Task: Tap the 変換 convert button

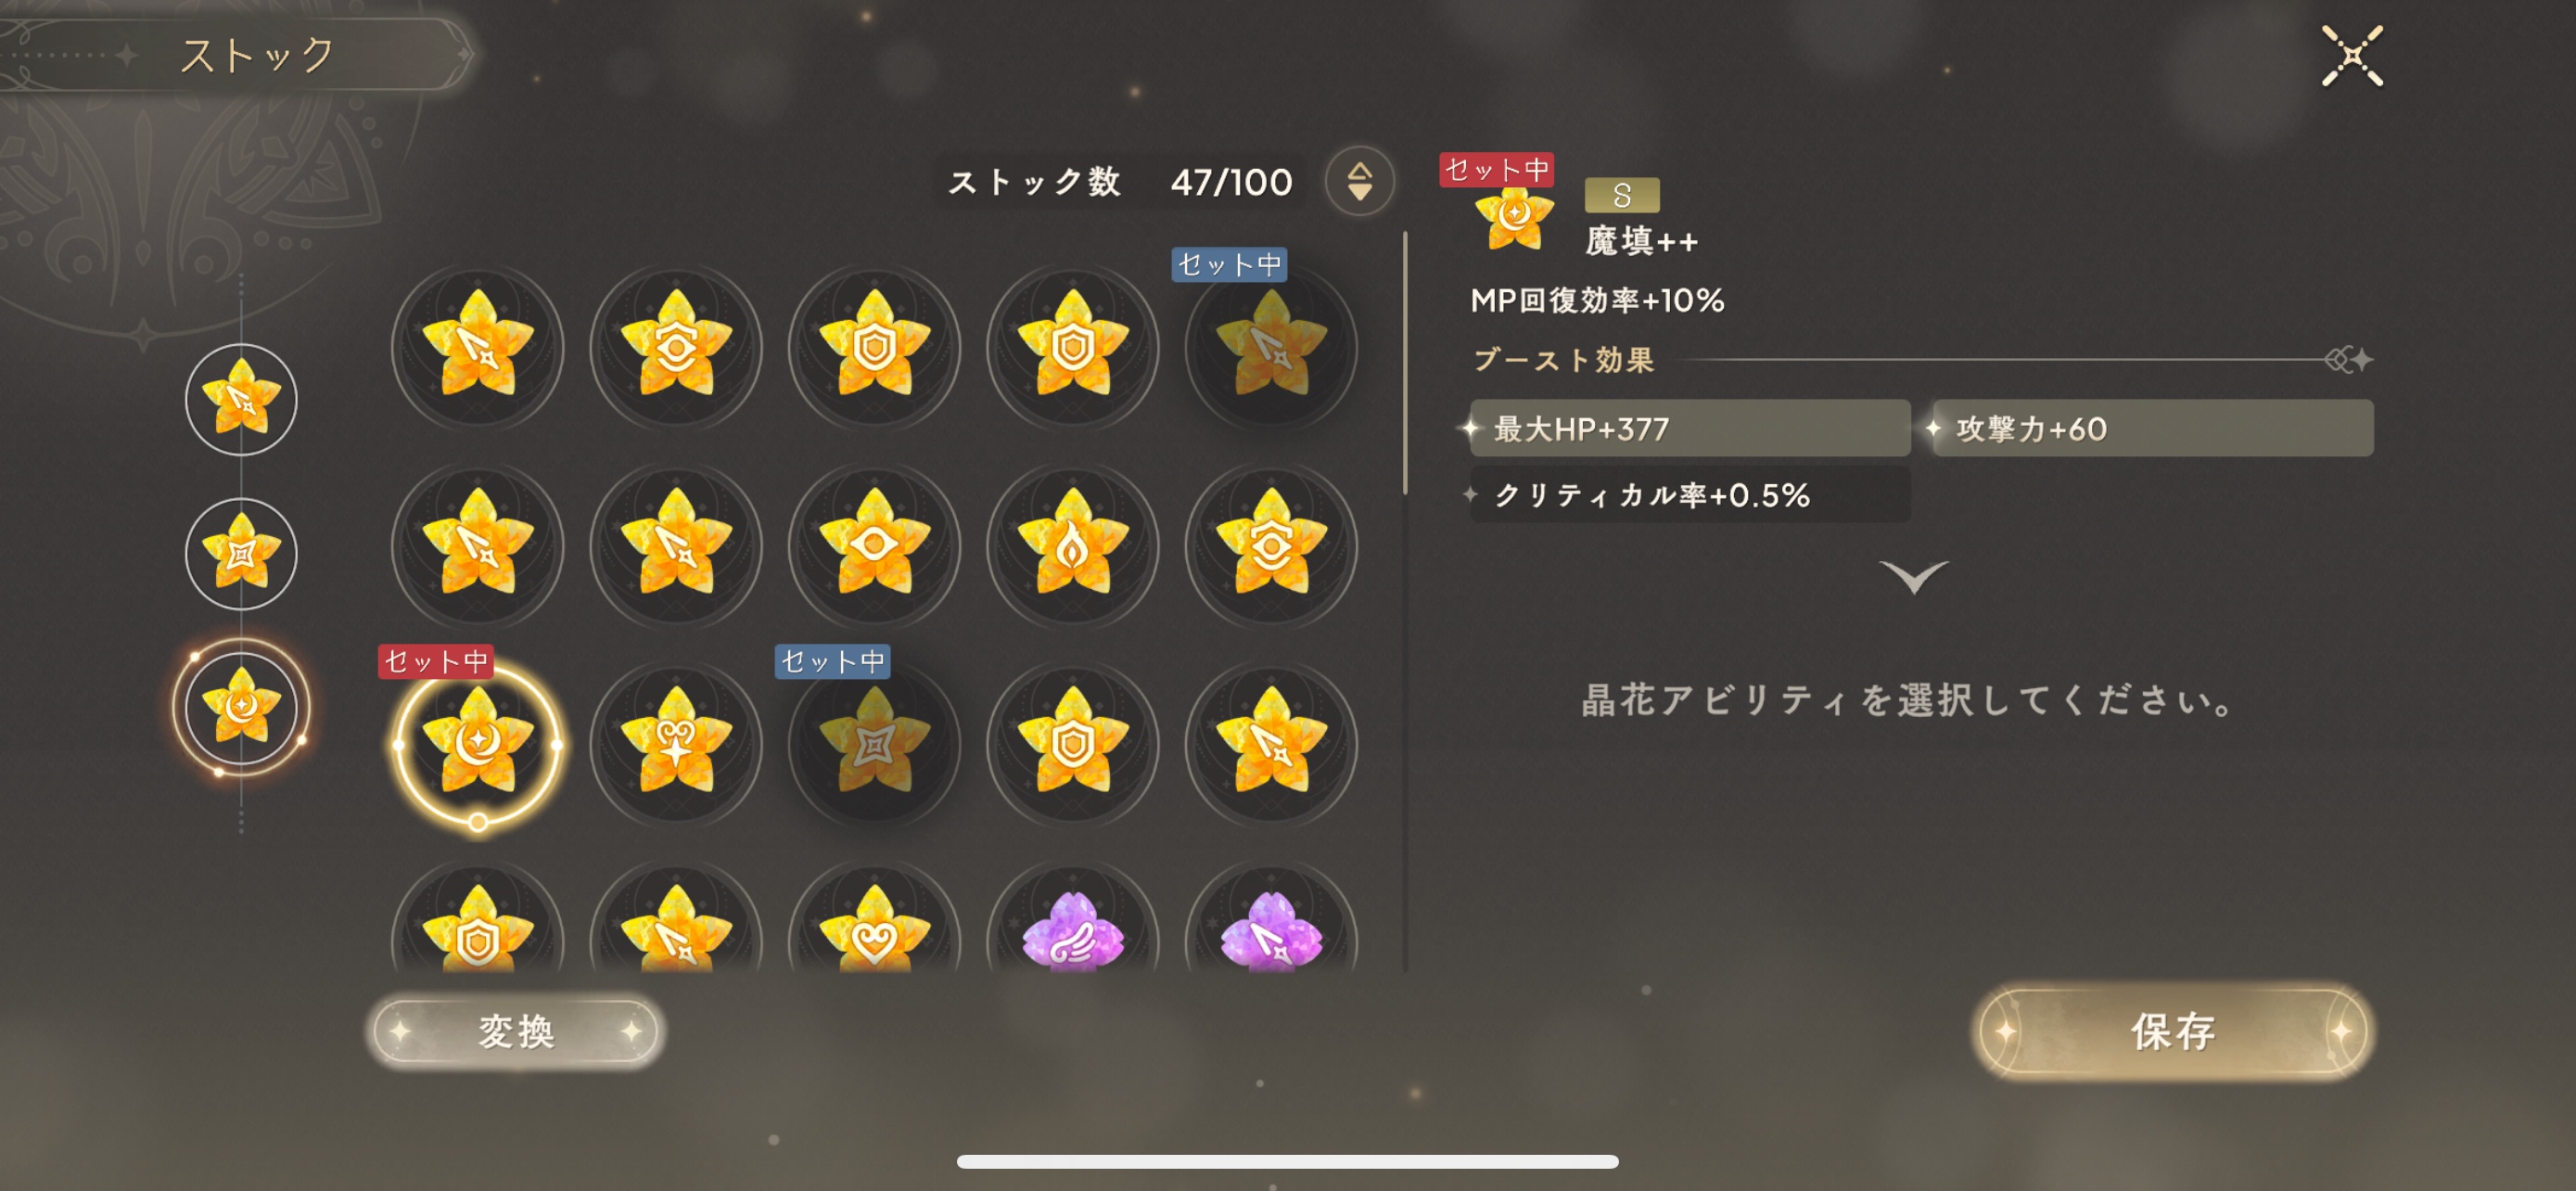Action: coord(516,1031)
